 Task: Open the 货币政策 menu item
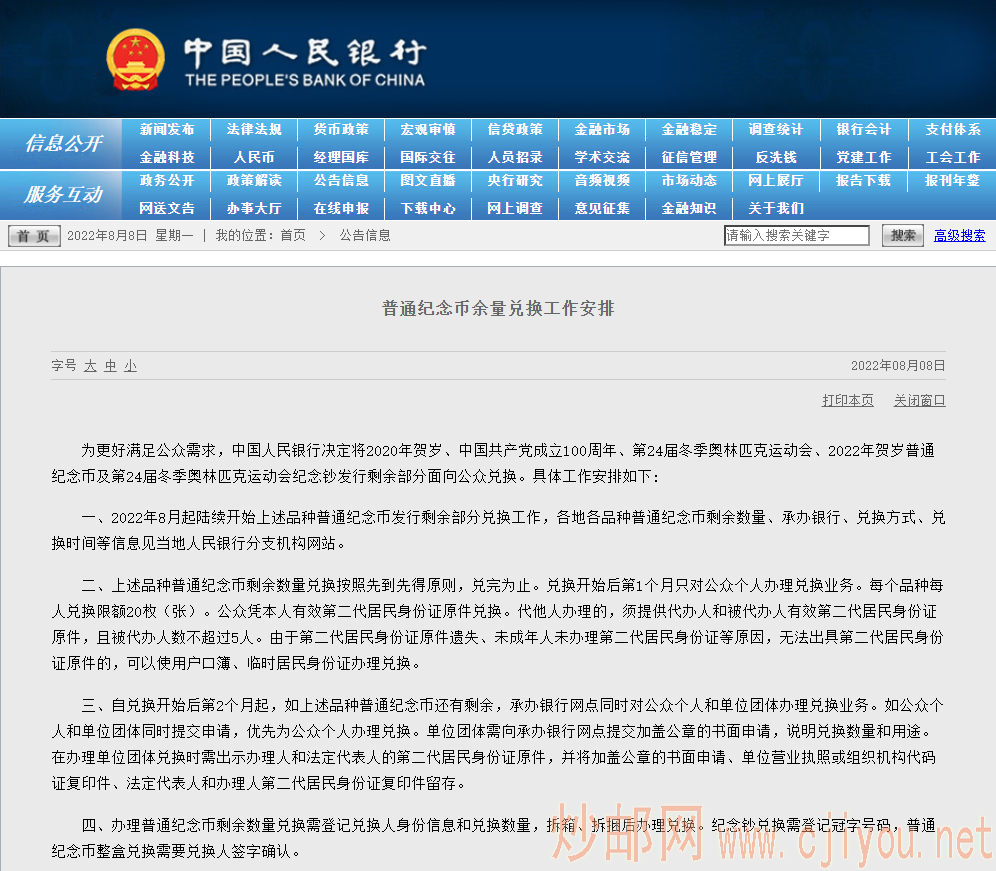(341, 130)
